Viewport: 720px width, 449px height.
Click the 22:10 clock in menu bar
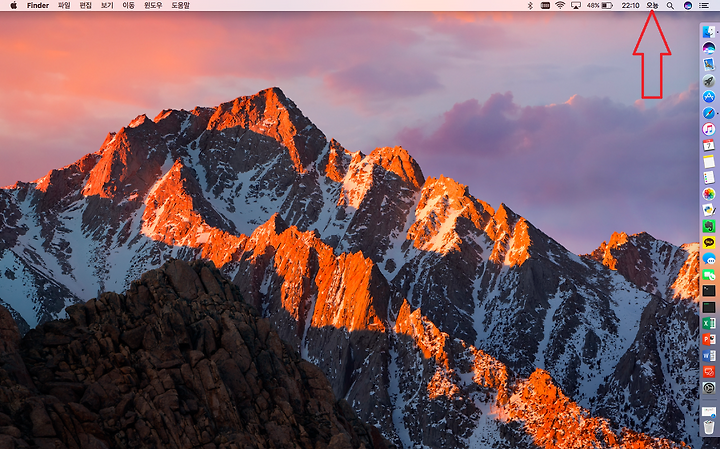point(630,6)
